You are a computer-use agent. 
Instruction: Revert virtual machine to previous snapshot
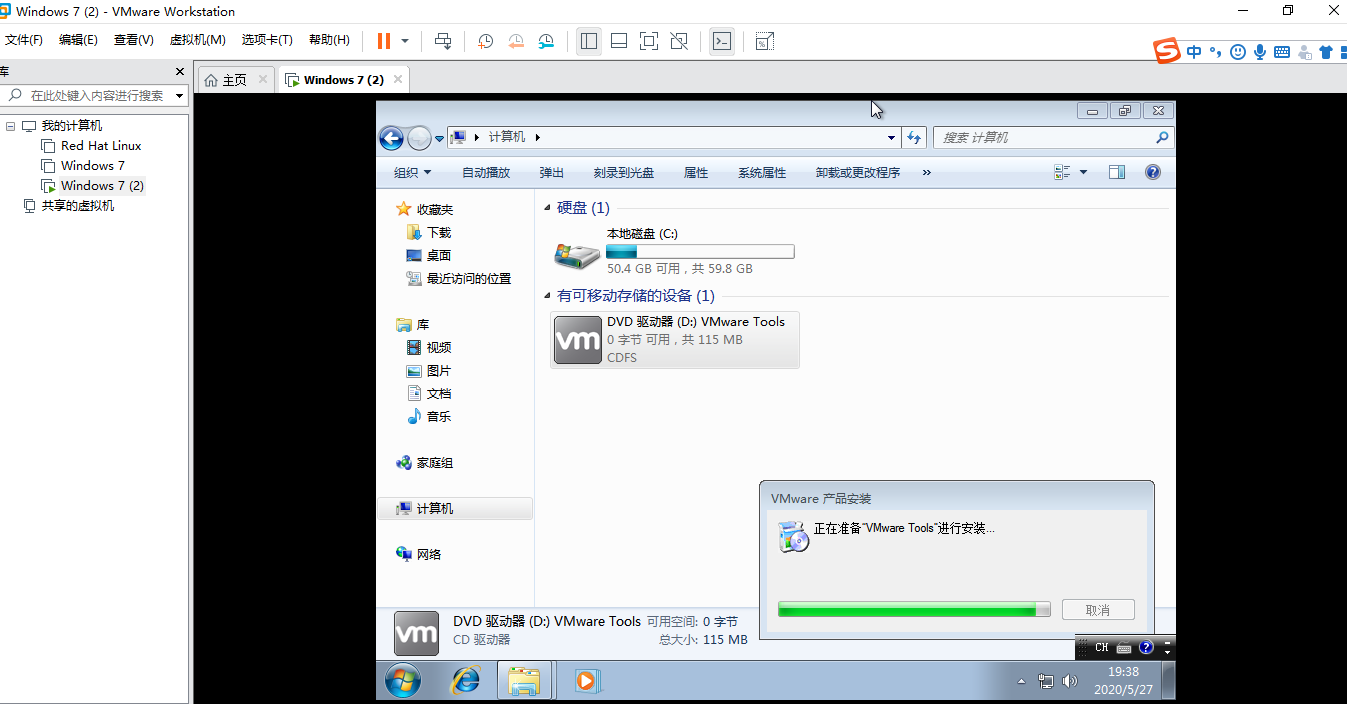click(x=516, y=41)
